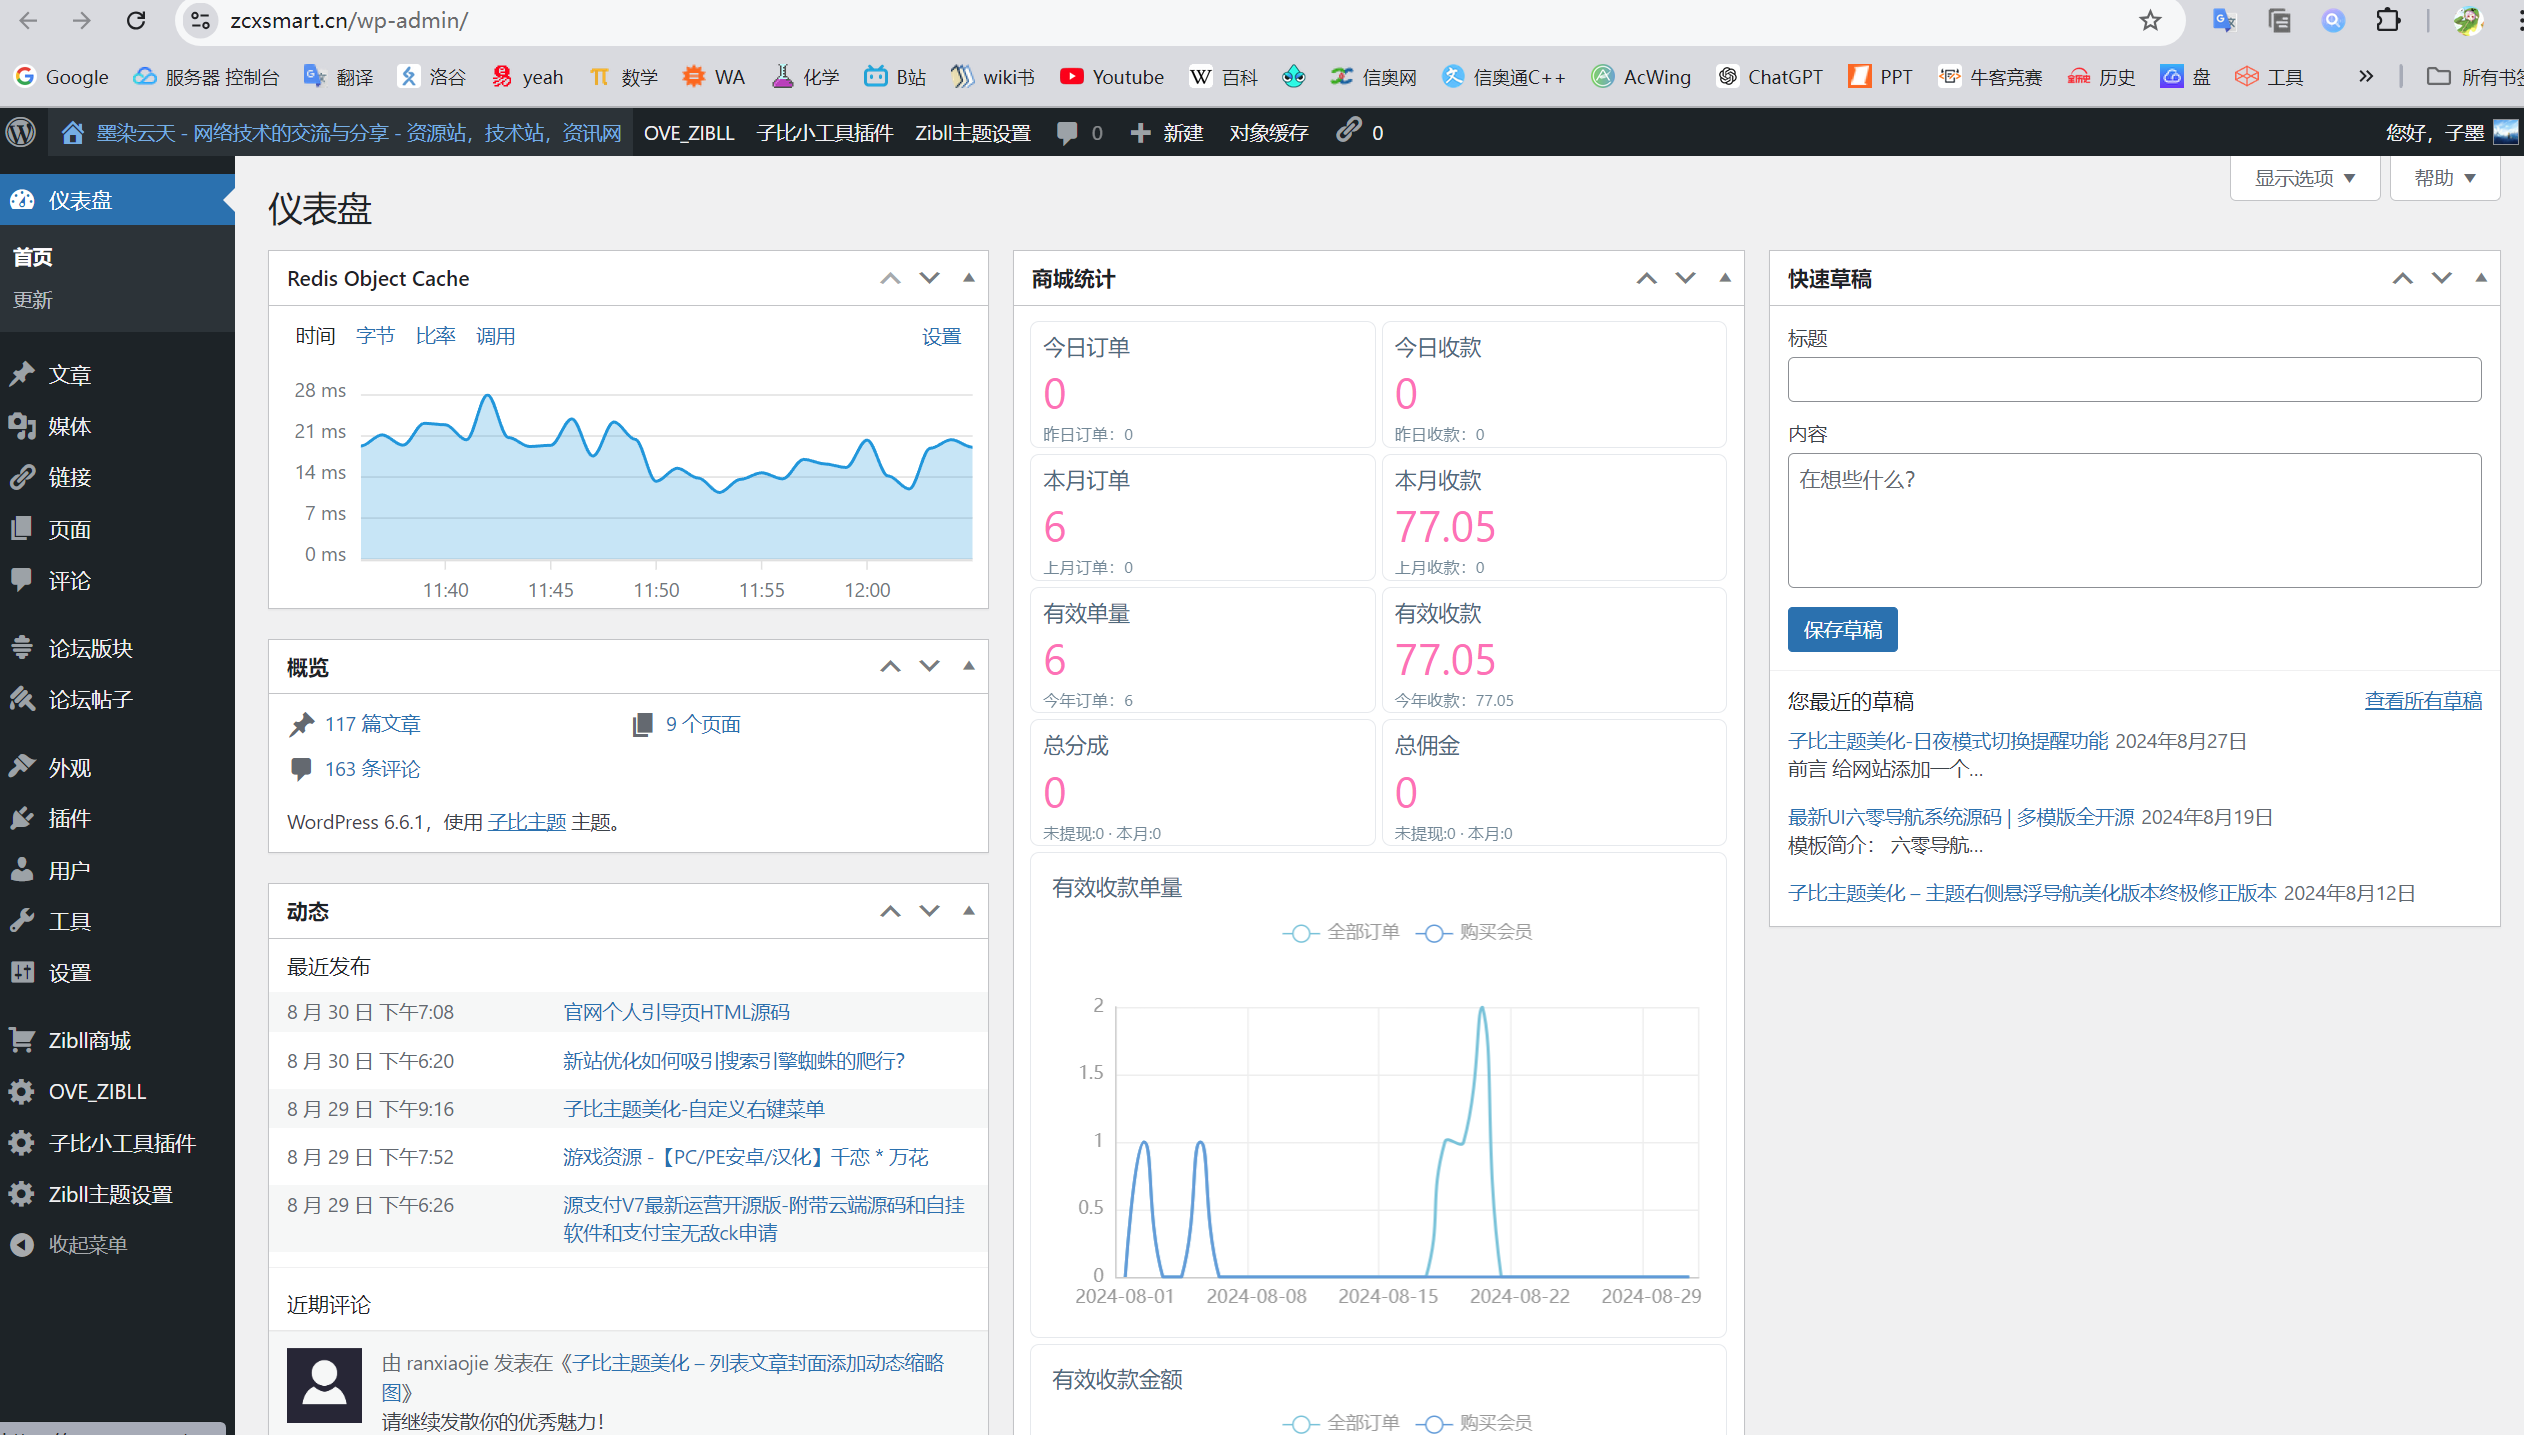2524x1435 pixels.
Task: Expand the 显示选项 screen options dropdown
Action: point(2304,178)
